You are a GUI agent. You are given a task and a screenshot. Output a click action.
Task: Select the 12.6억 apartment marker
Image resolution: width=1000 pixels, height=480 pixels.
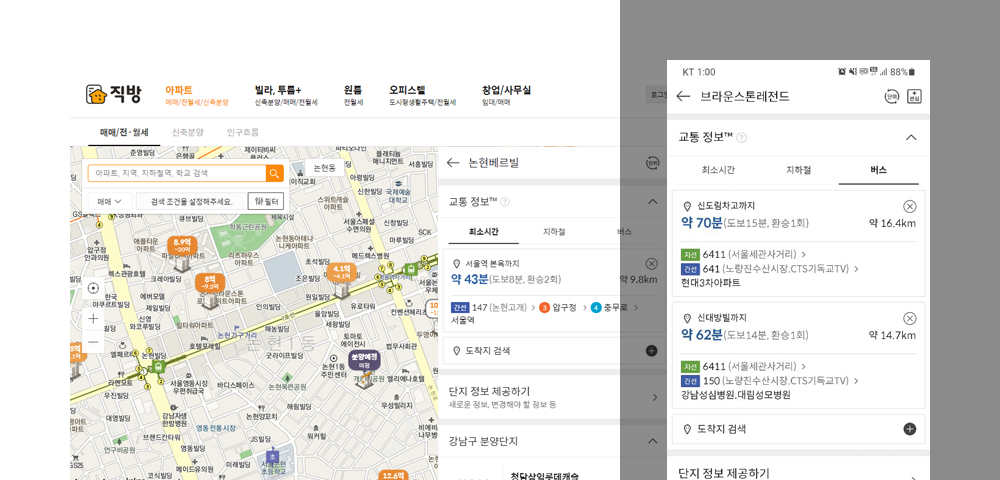[393, 475]
